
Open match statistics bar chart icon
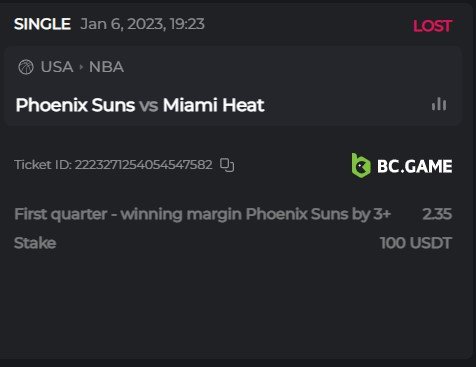(x=439, y=104)
